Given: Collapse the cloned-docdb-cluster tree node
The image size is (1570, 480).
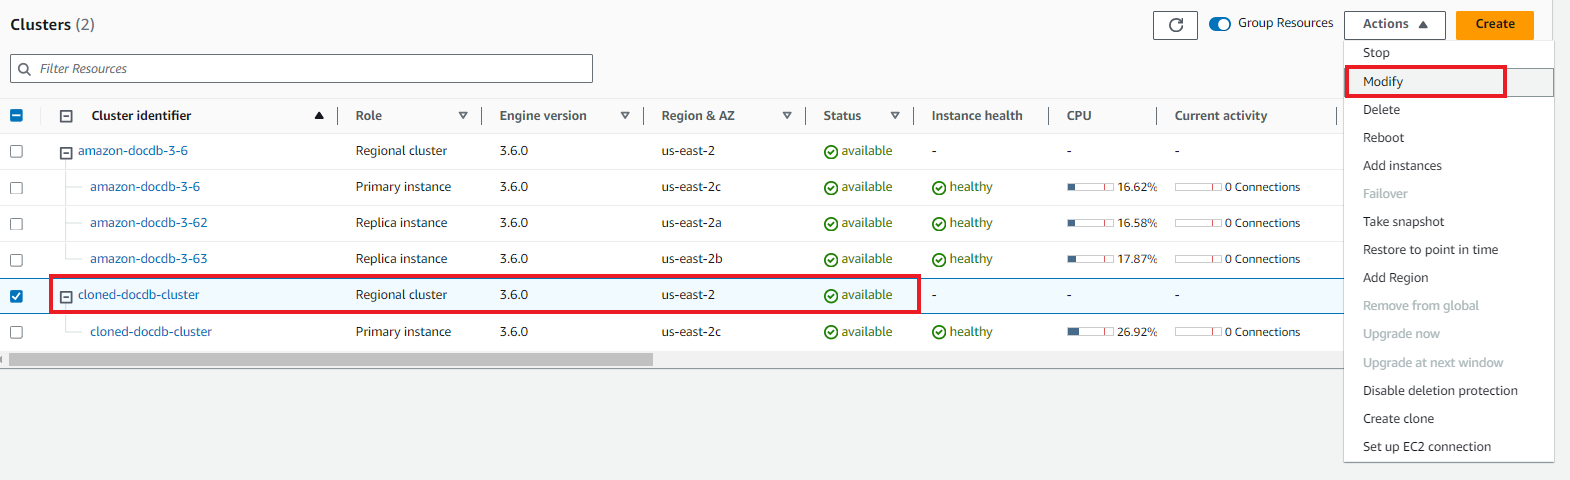Looking at the screenshot, I should click(66, 297).
